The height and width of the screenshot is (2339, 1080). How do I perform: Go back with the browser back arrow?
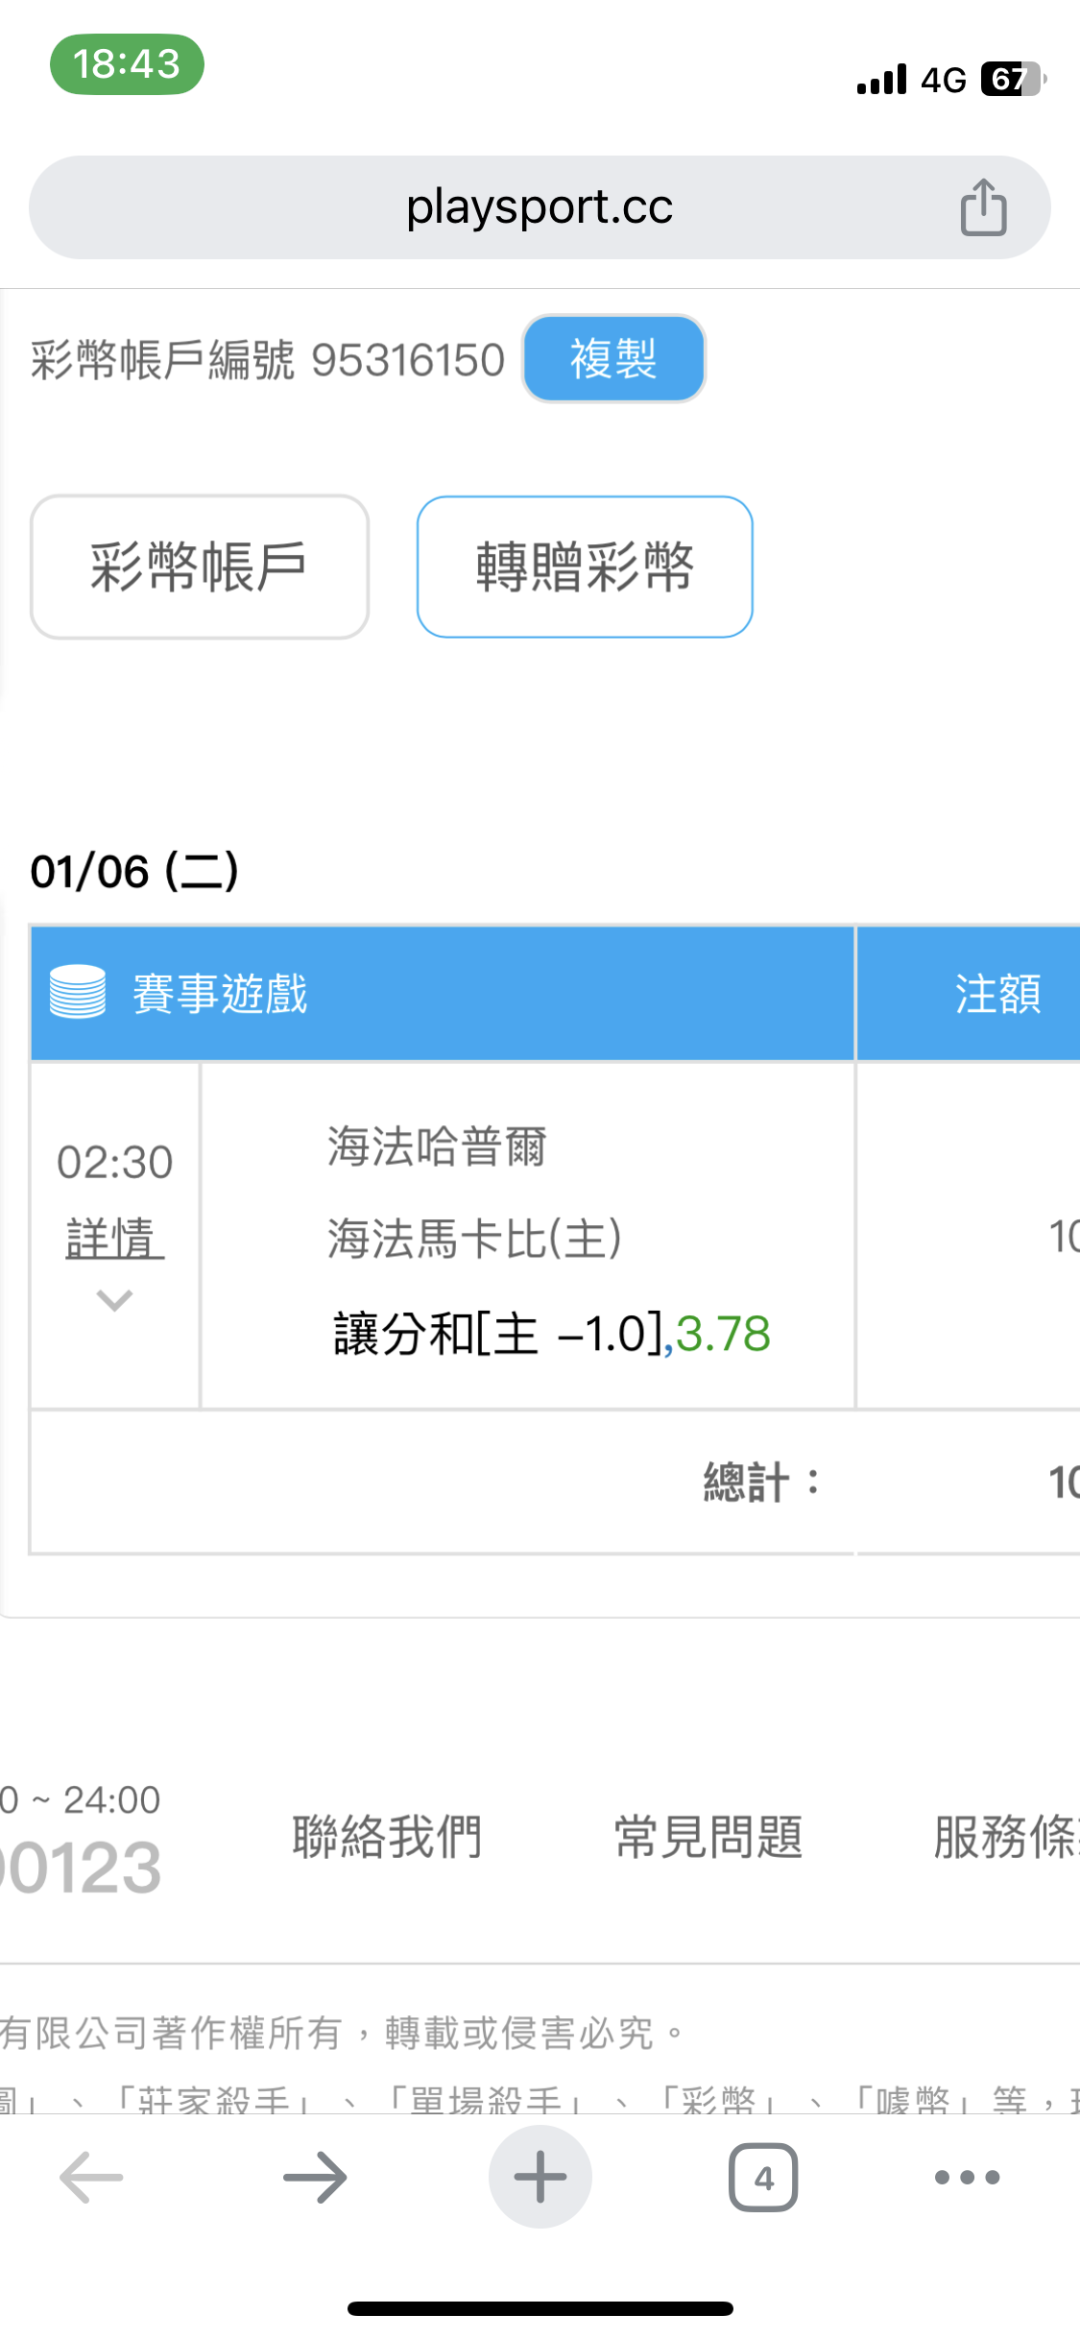click(x=91, y=2177)
